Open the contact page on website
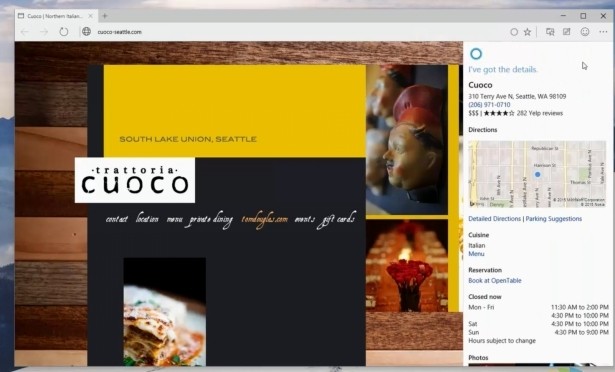 pos(117,219)
